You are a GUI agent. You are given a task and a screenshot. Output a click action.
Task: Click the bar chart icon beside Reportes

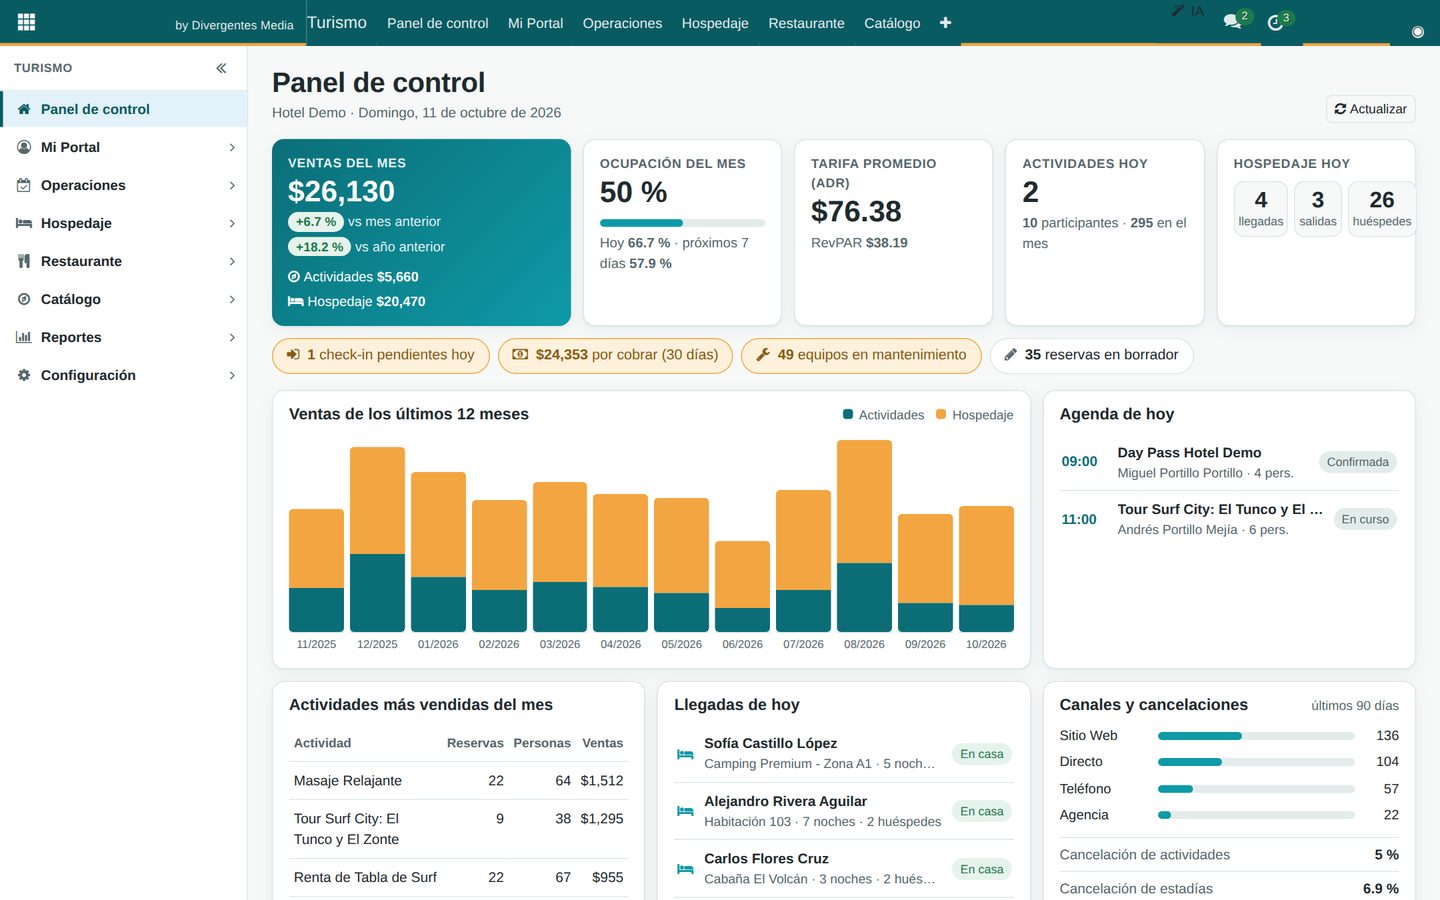(24, 337)
